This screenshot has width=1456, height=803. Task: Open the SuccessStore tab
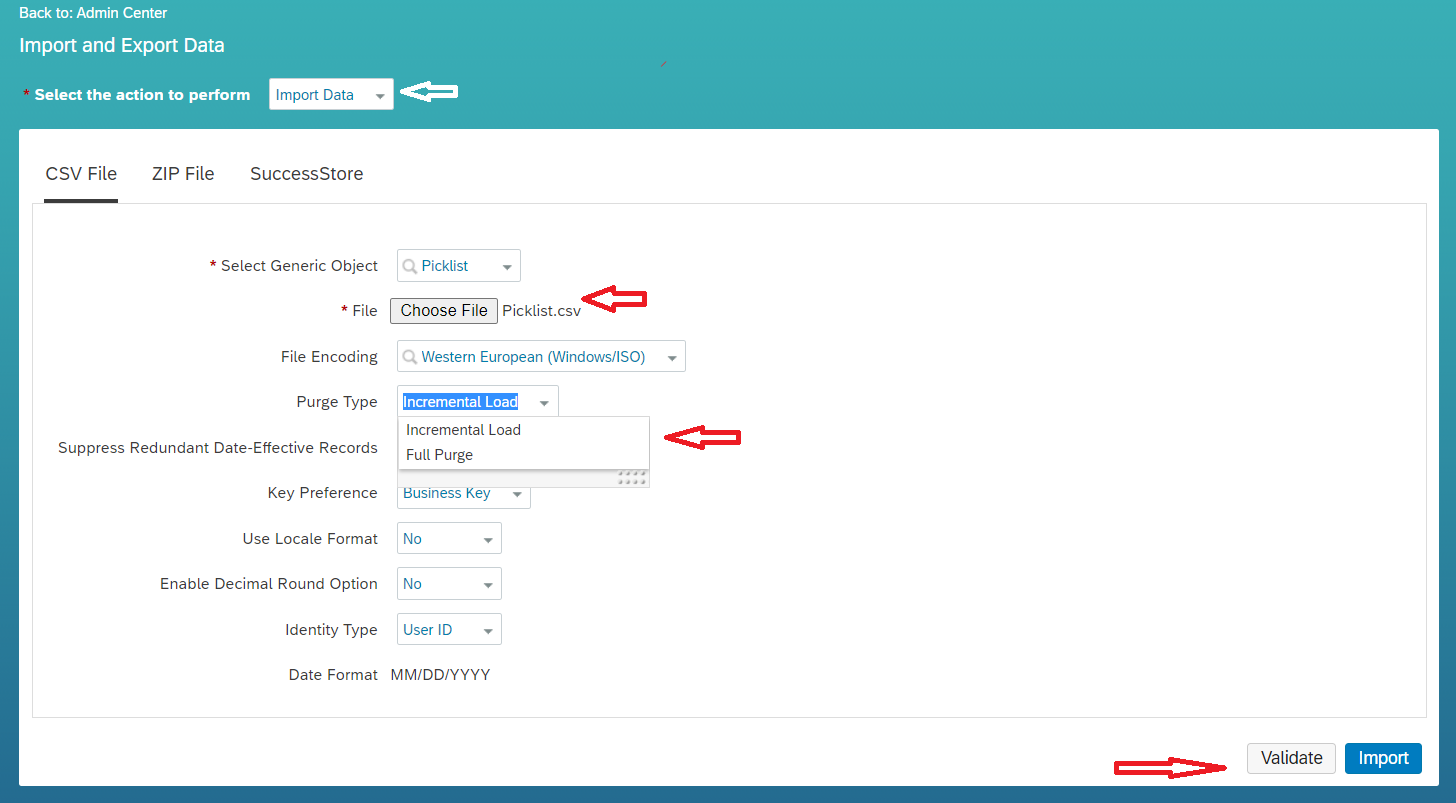(x=306, y=173)
